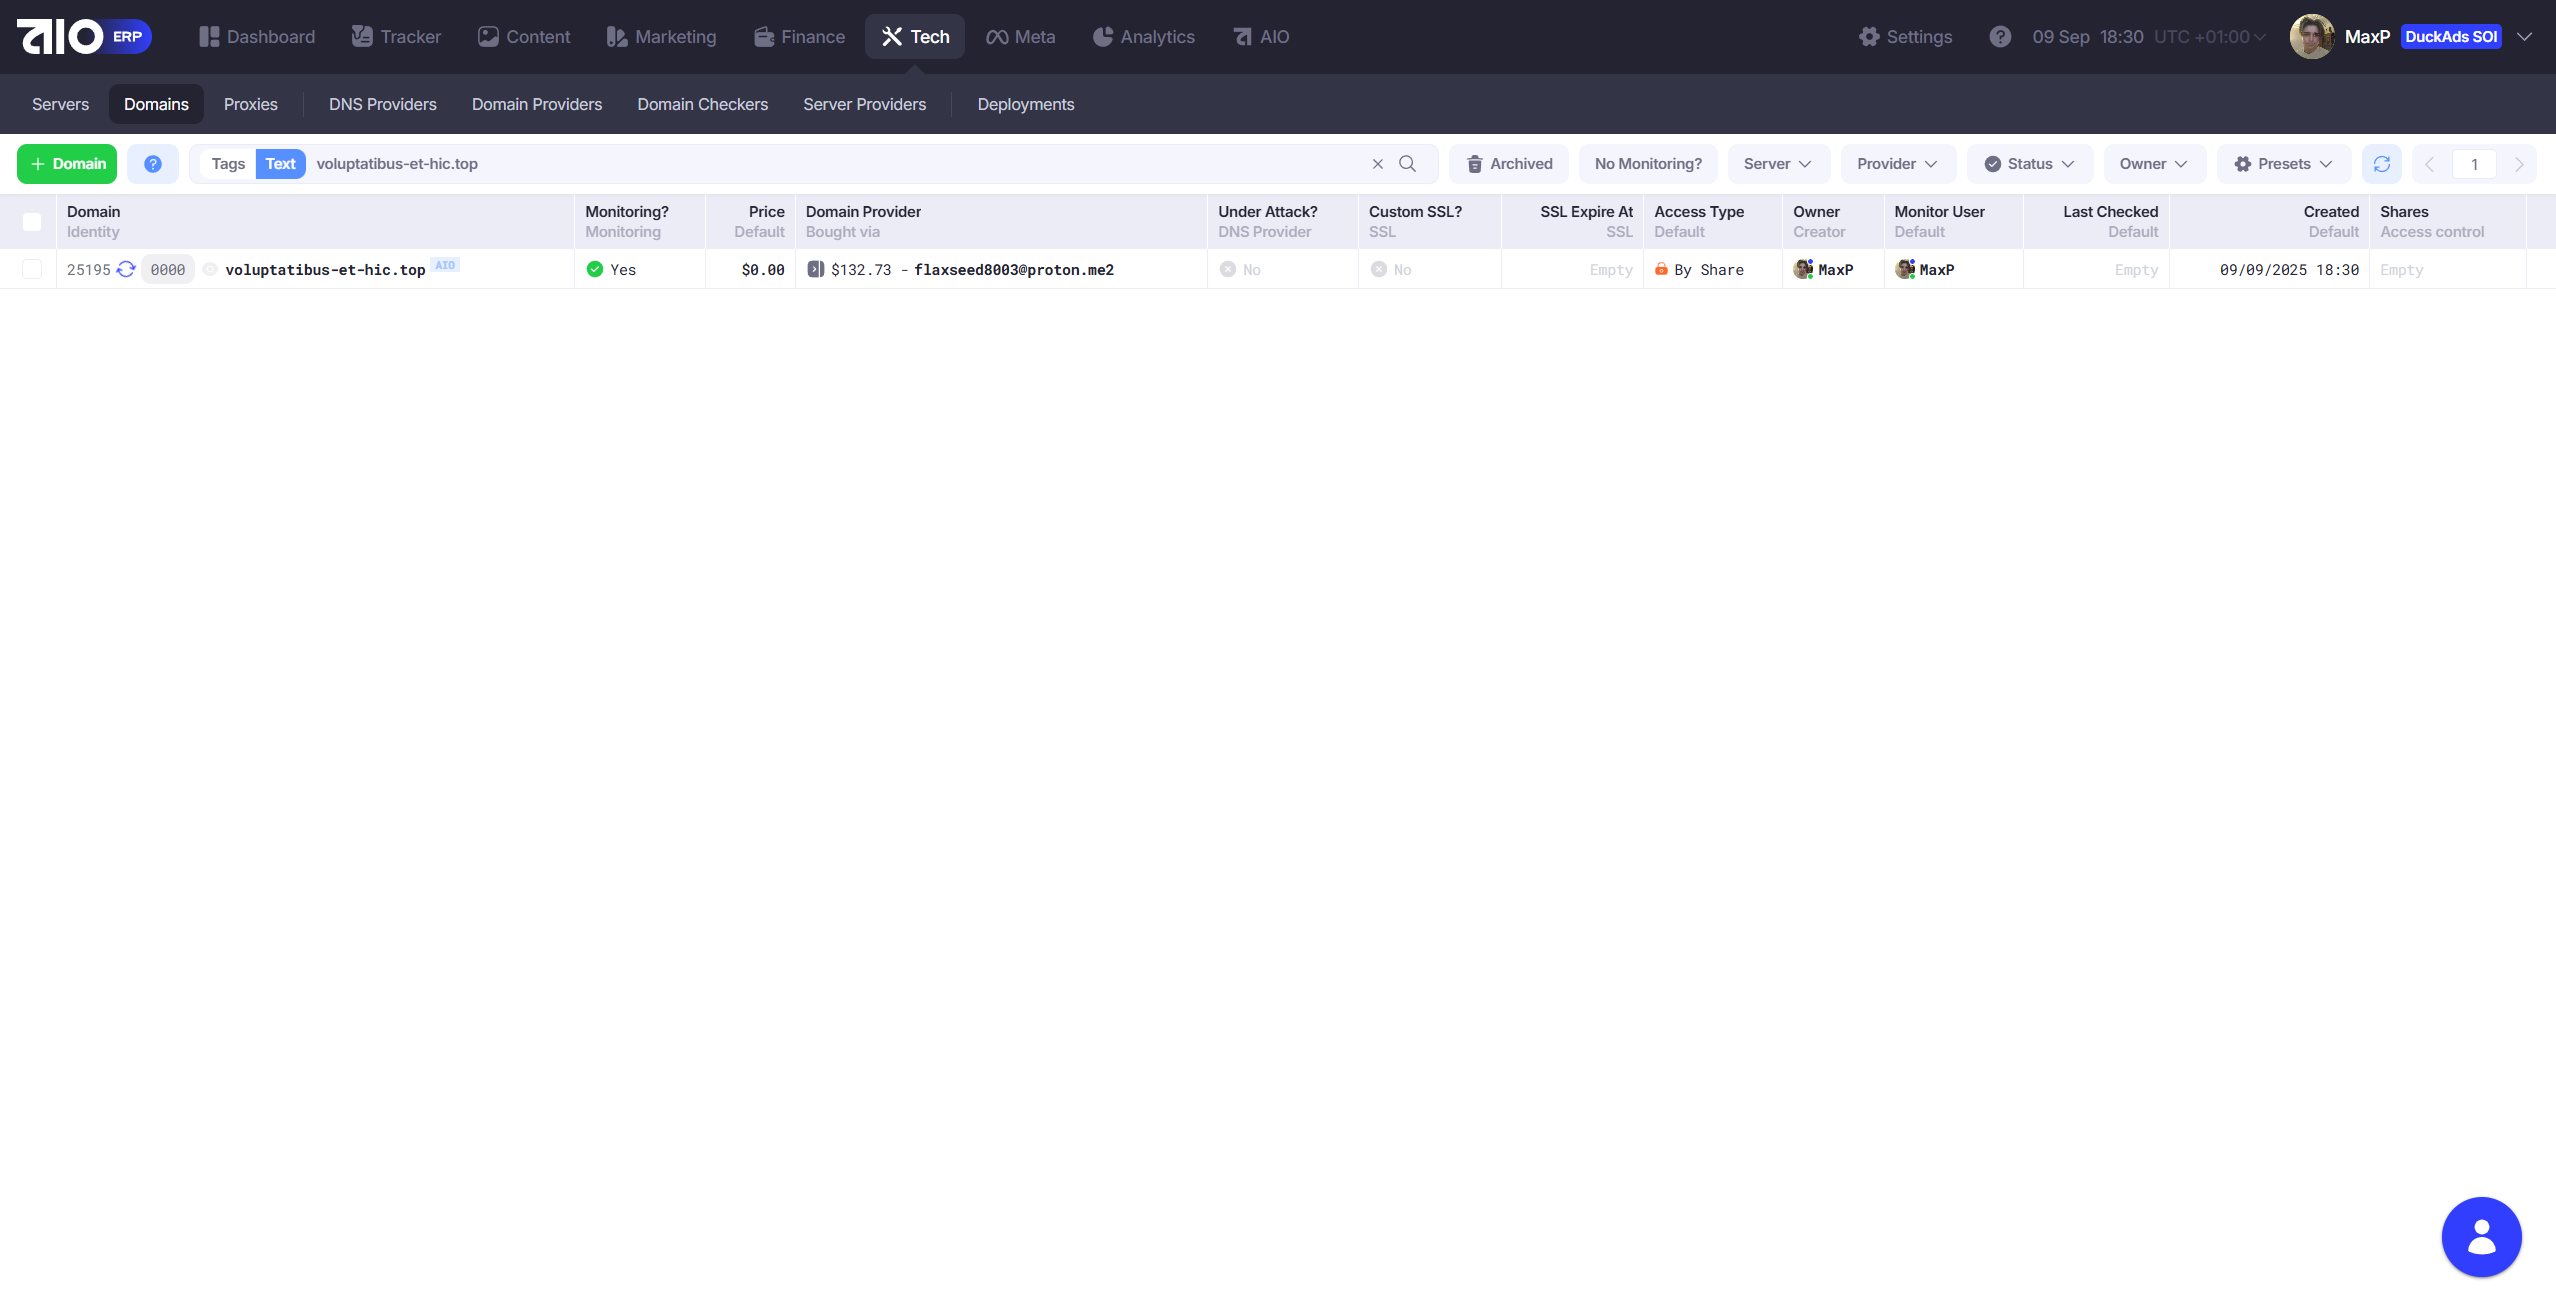Open the Owner filter dropdown

(2154, 164)
